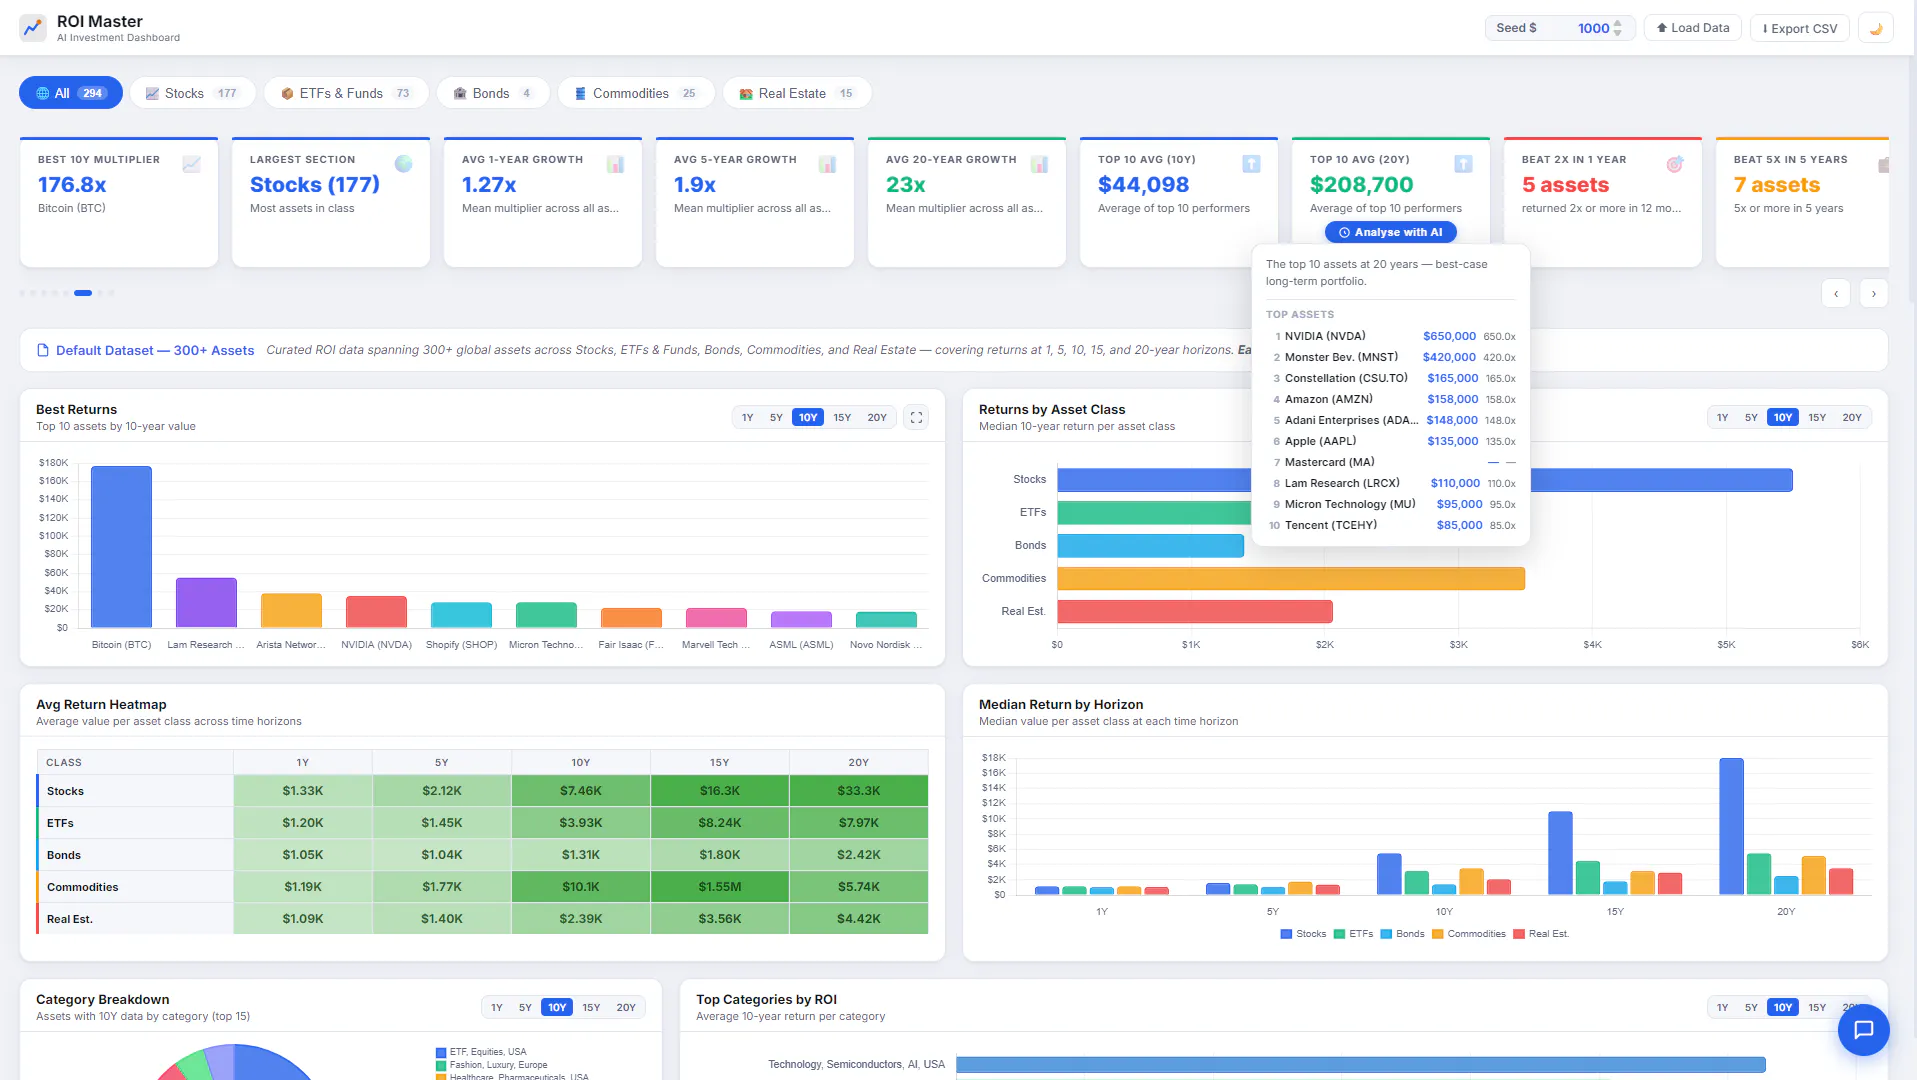Click the Avg 20-Year Growth chart icon
Screen dimensions: 1917x1080
point(1040,164)
